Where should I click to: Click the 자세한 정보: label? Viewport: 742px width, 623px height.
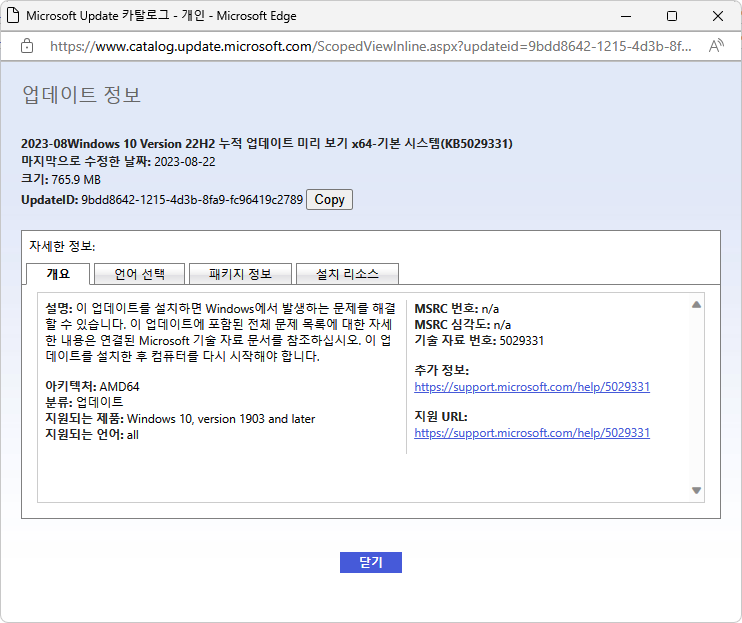click(62, 246)
